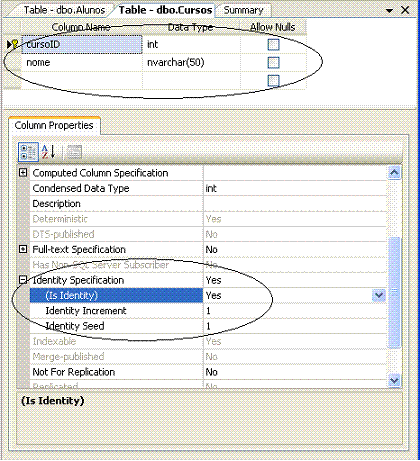Screen dimensions: 420x461
Task: Open the tab list dropdown arrow
Action: (389, 11)
